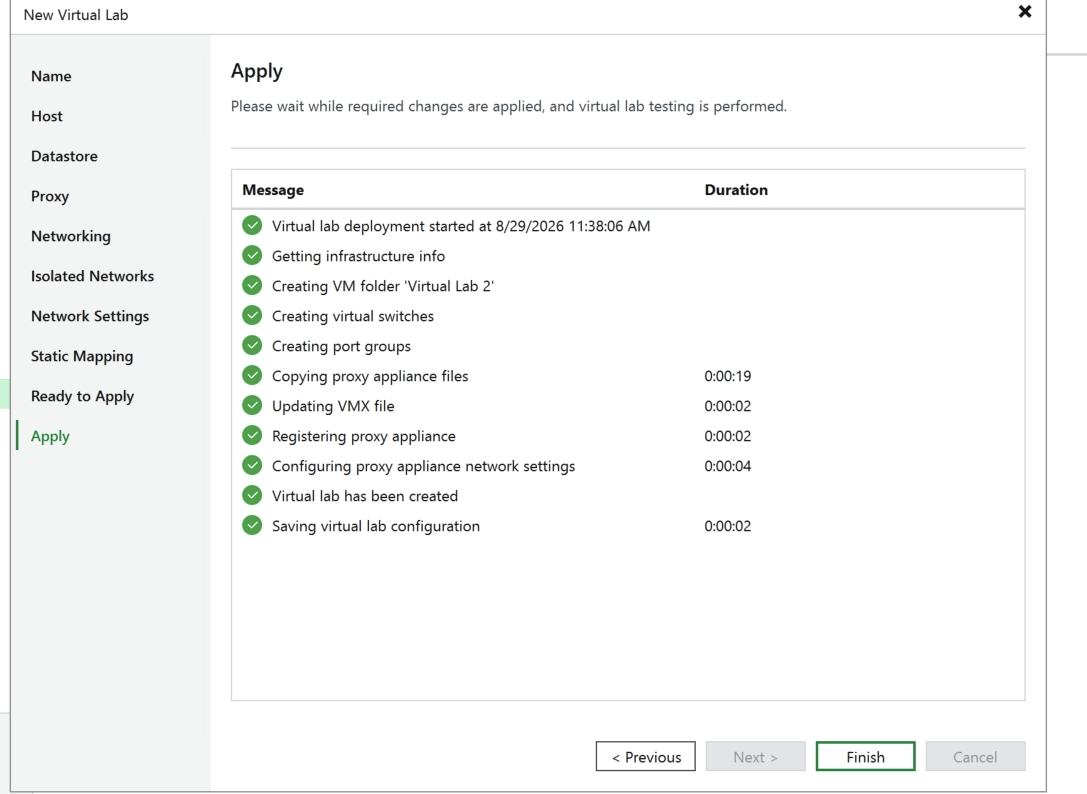Open the Static Mapping step
1087x794 pixels.
[x=82, y=356]
